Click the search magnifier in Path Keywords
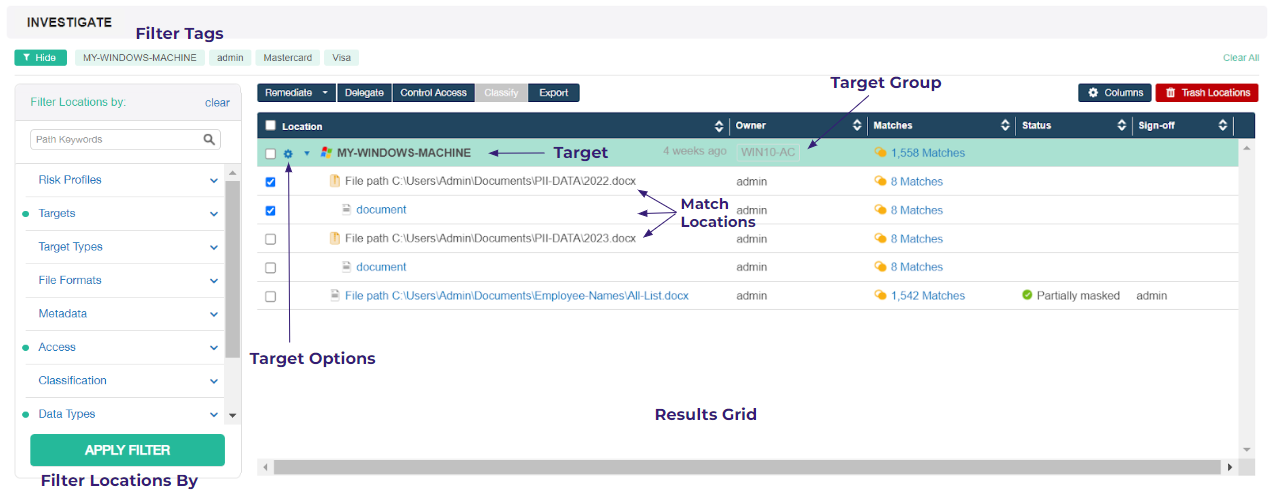1274x502 pixels. [209, 140]
